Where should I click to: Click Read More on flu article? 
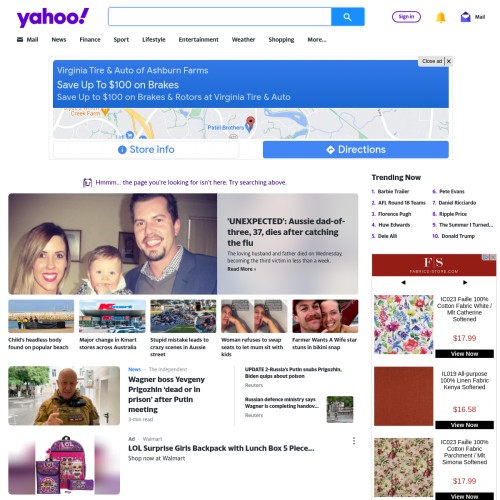[x=242, y=269]
